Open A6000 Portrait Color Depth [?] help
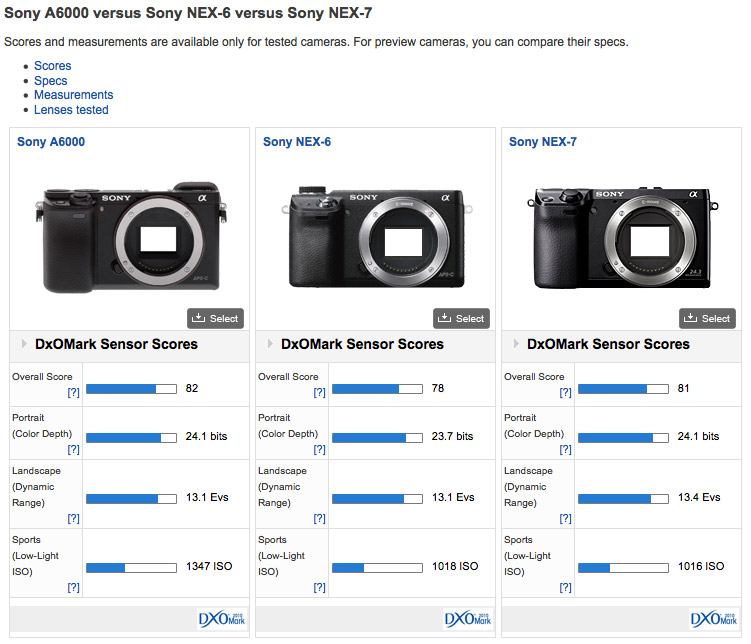The width and height of the screenshot is (751, 644). pos(73,449)
